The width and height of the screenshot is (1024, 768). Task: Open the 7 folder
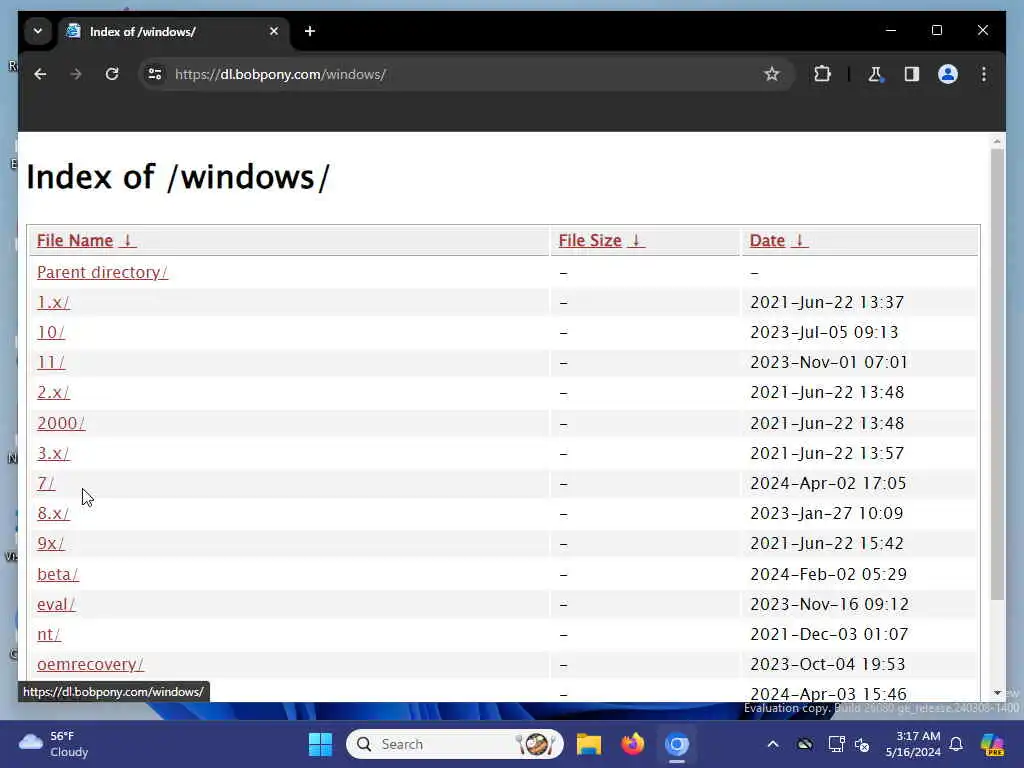coord(46,483)
